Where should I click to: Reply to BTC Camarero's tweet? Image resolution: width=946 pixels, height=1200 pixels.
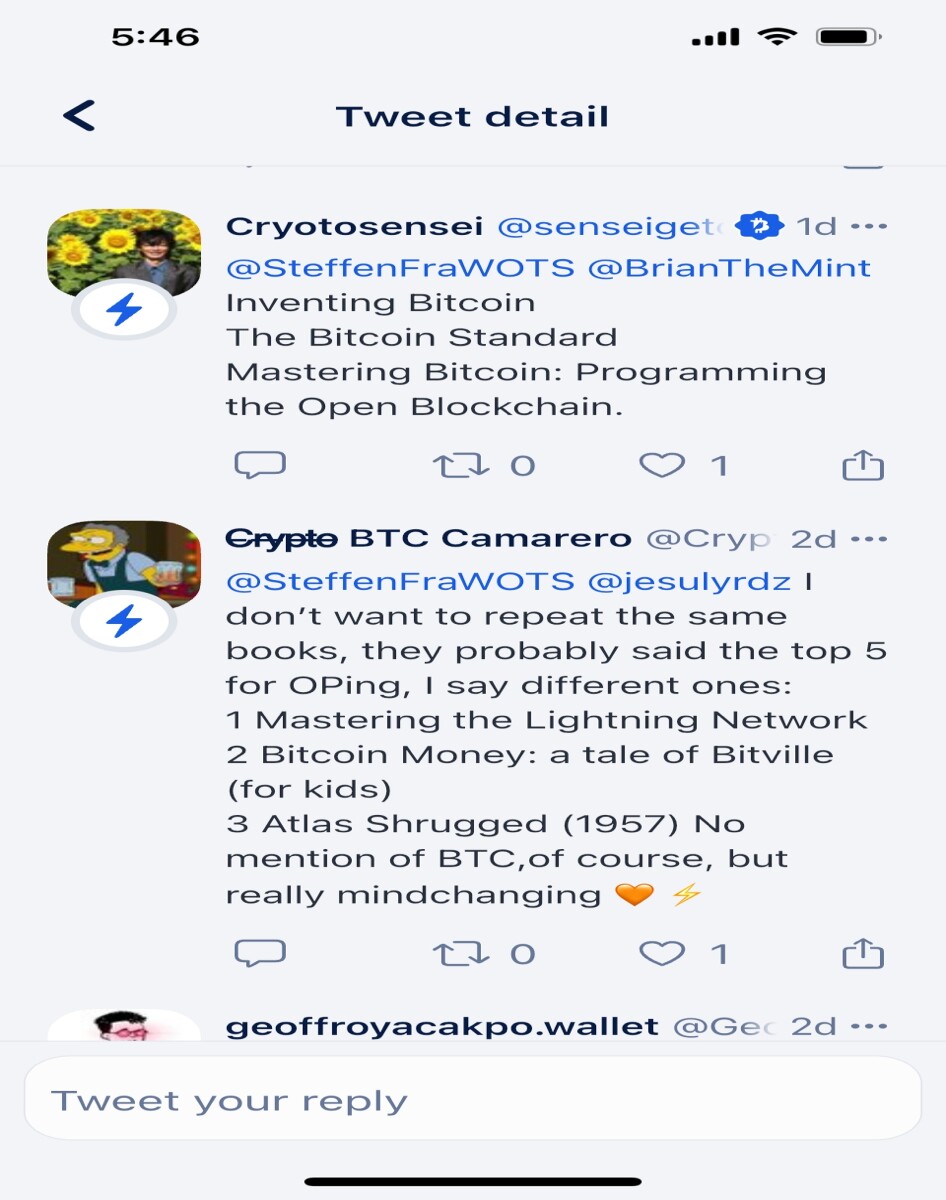click(x=260, y=953)
